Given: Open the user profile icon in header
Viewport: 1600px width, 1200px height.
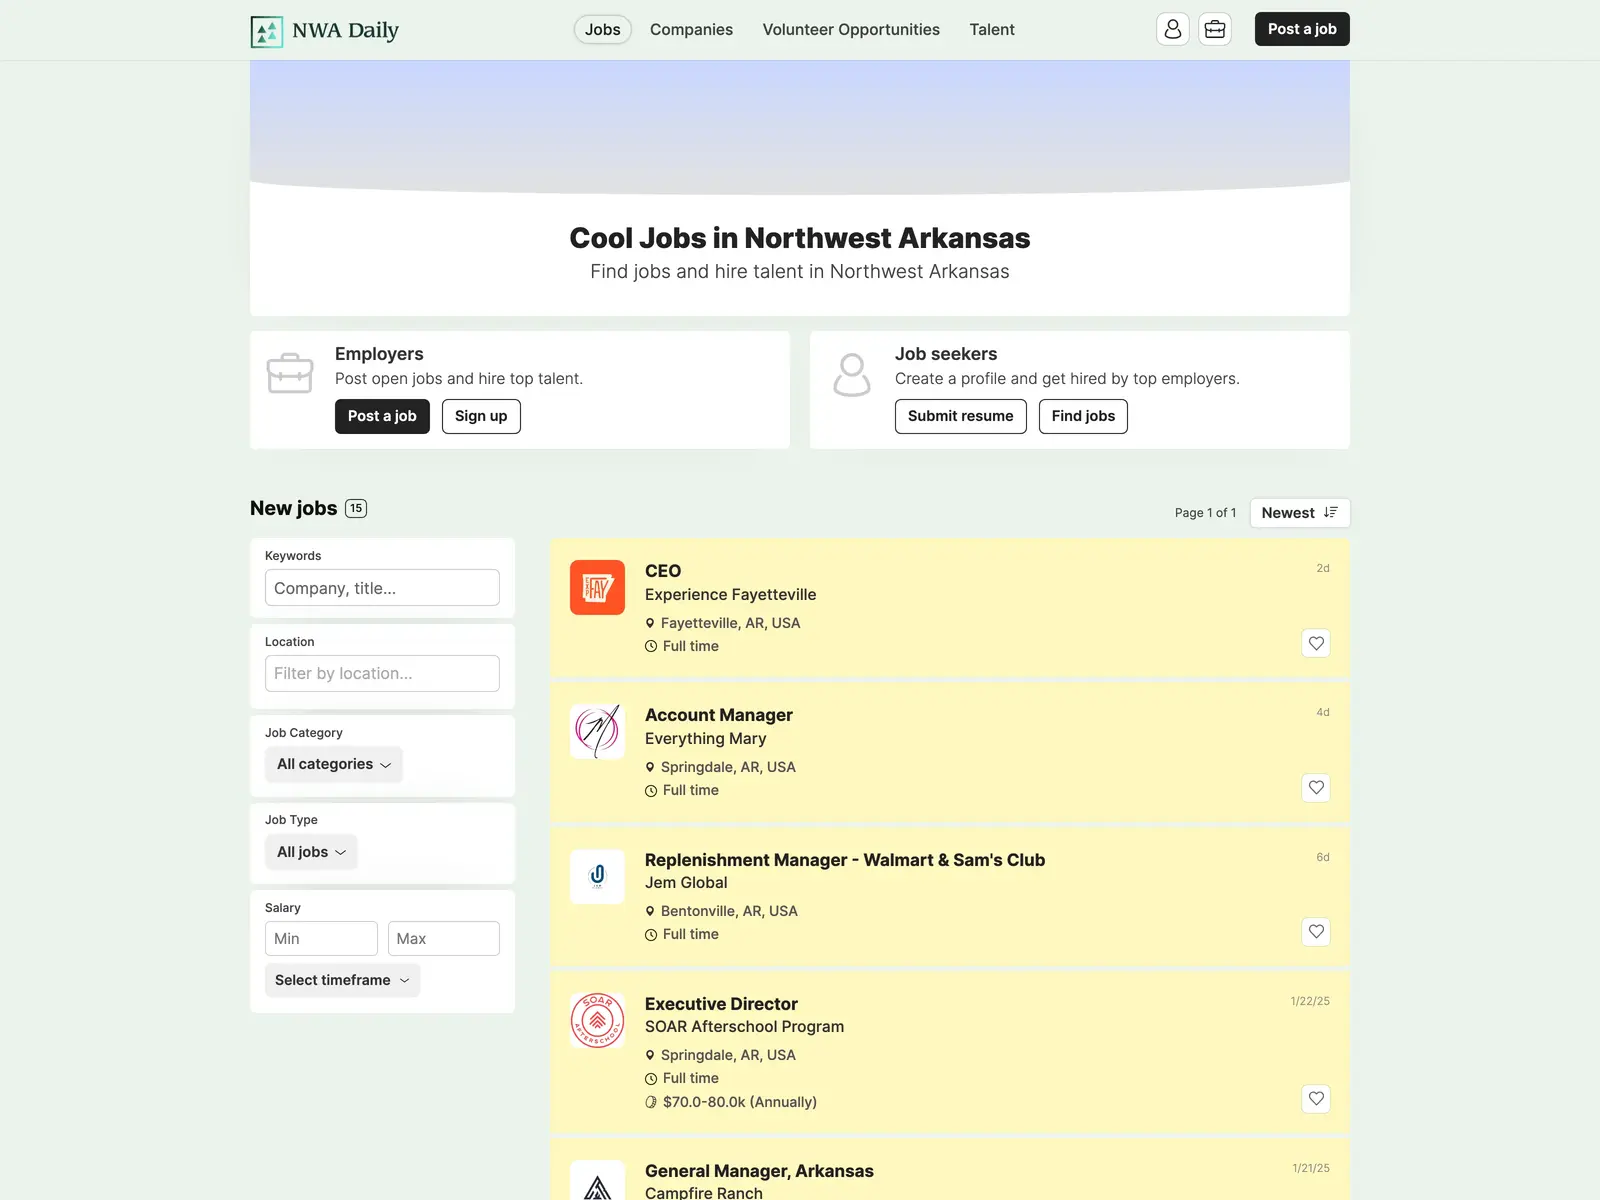Looking at the screenshot, I should point(1173,29).
